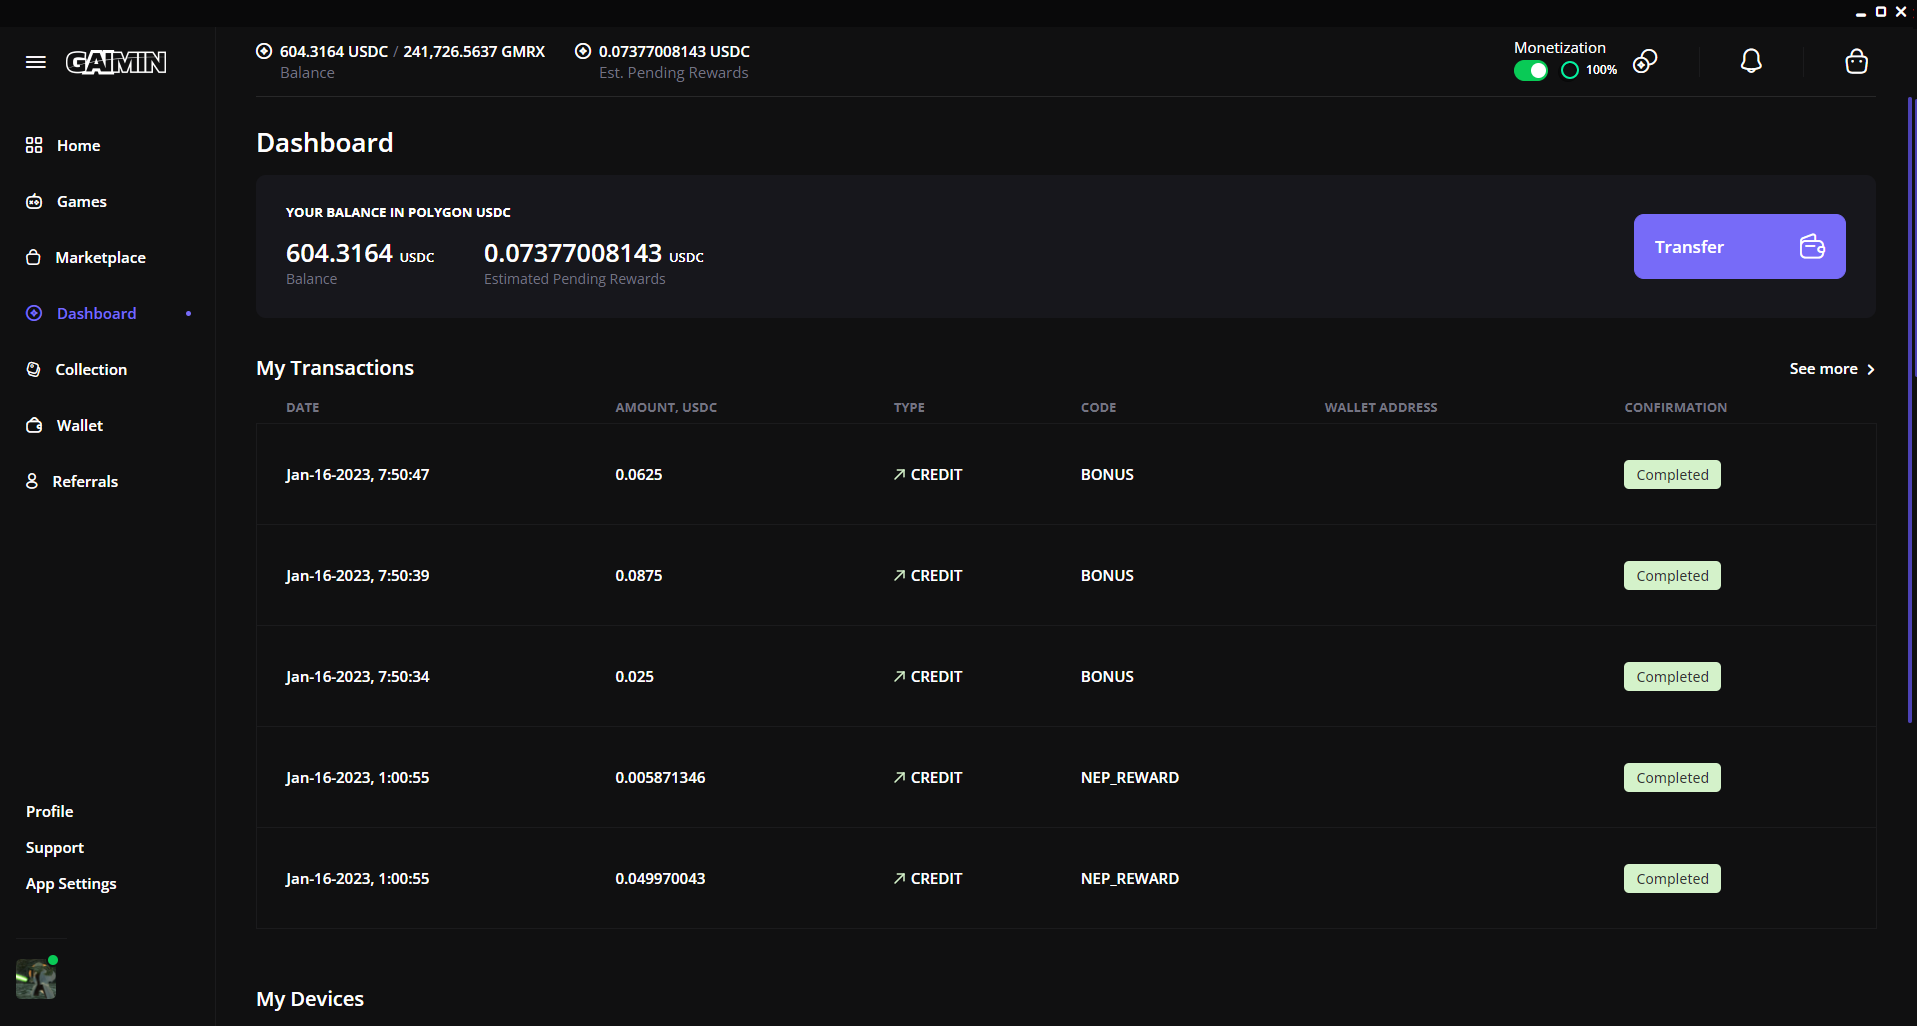Image resolution: width=1917 pixels, height=1026 pixels.
Task: Click the 100% monetization level circle
Action: click(1570, 70)
